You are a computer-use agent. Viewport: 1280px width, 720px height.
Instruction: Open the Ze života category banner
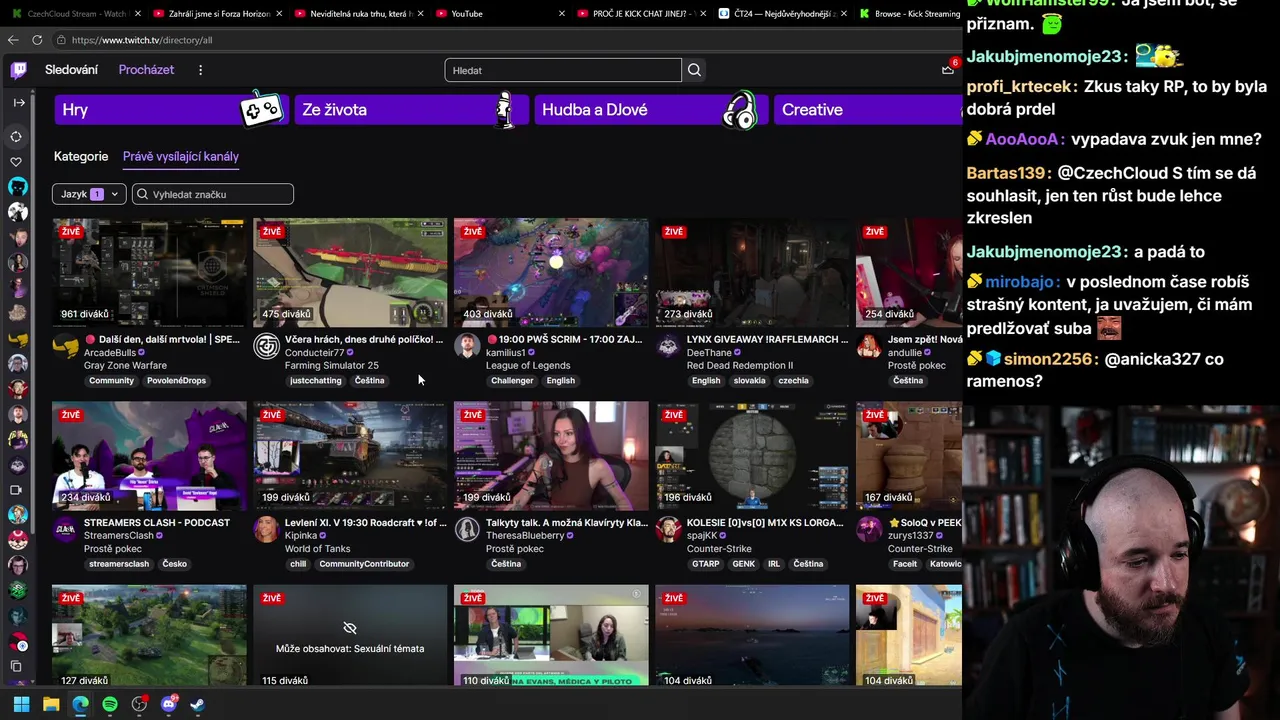coord(410,110)
